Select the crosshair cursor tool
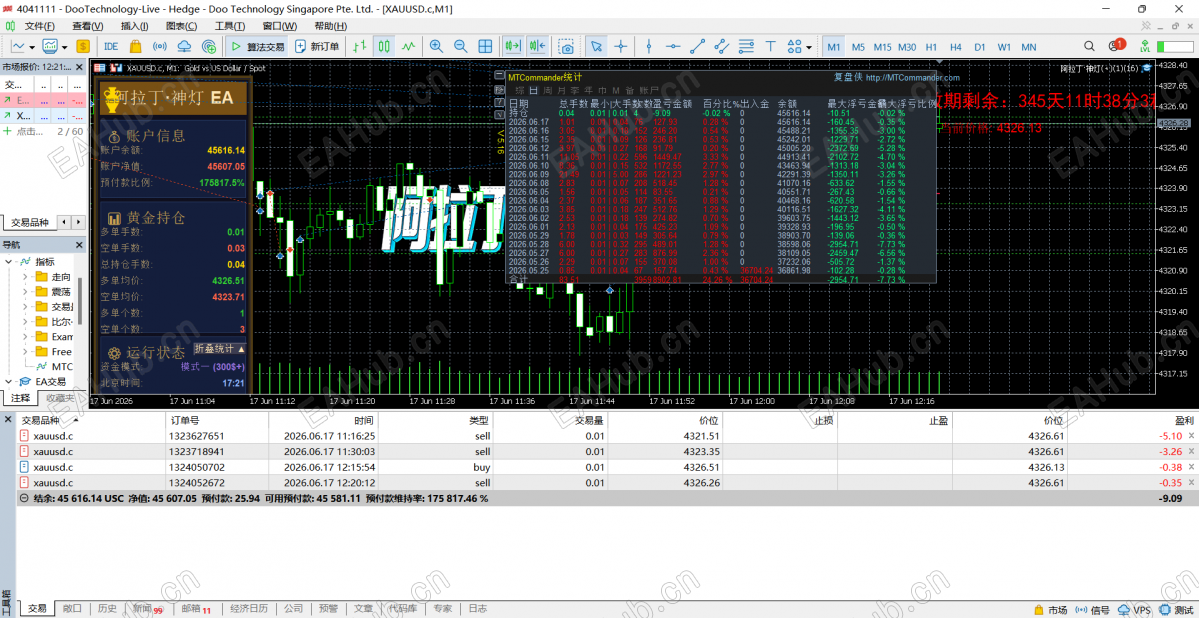1199x618 pixels. (x=622, y=47)
